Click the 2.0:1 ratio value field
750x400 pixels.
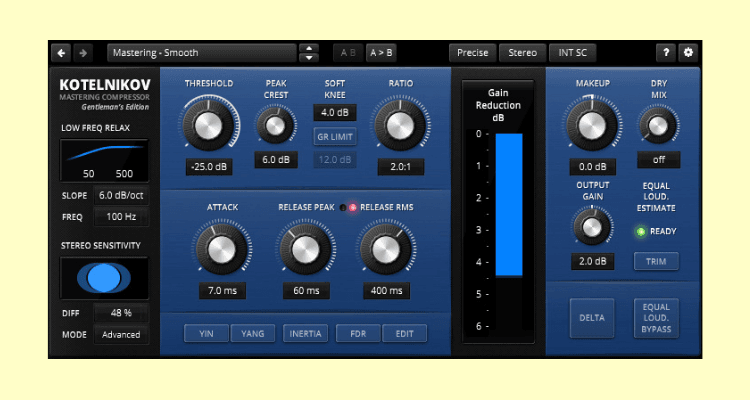click(400, 167)
